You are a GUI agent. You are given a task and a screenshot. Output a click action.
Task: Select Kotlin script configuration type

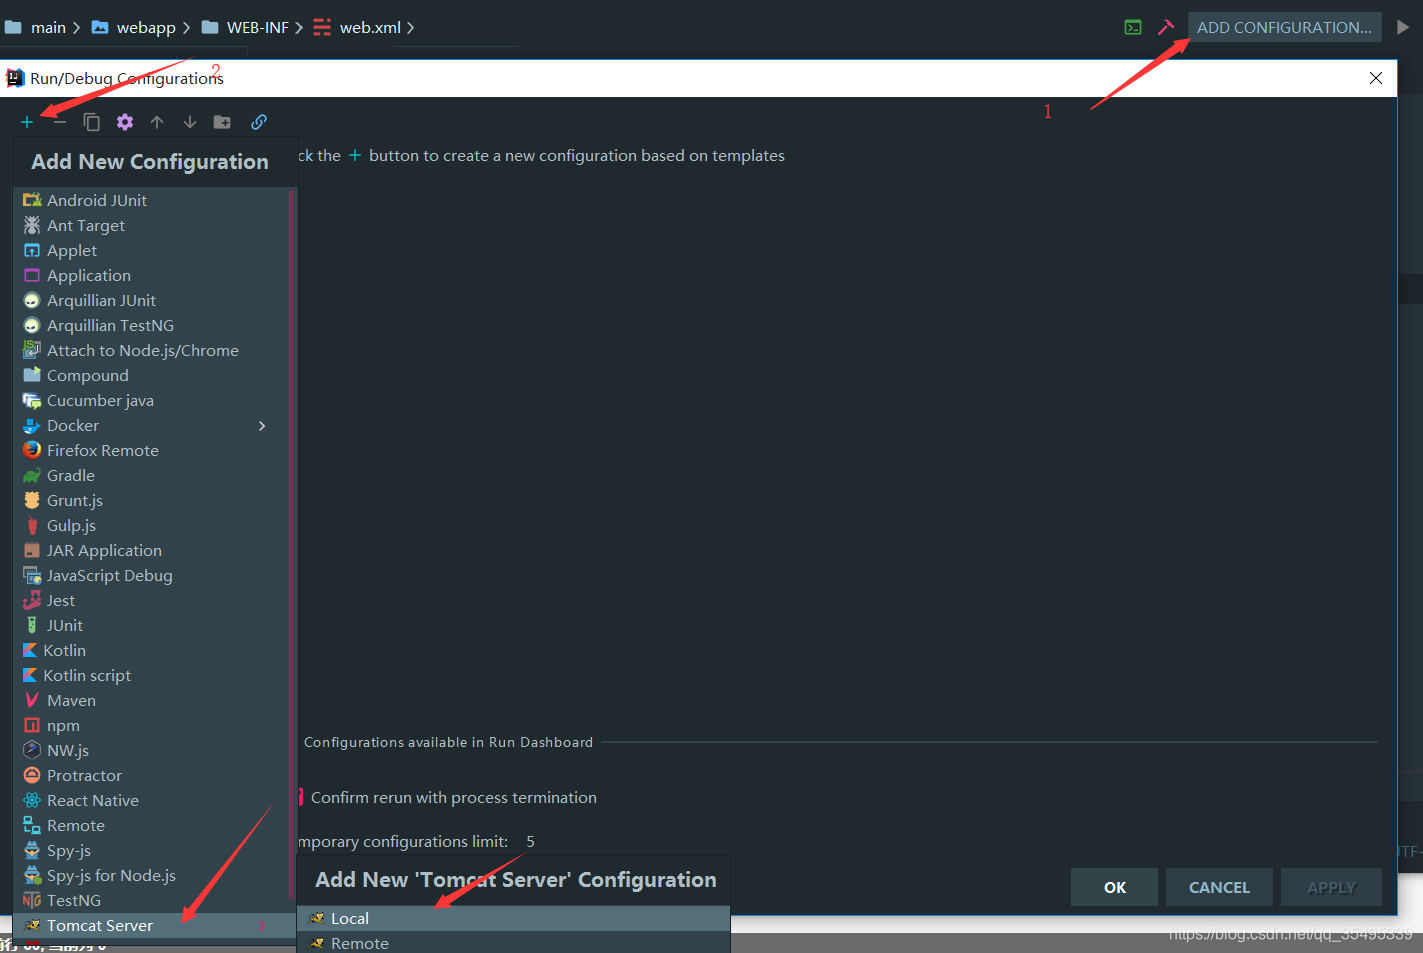pyautogui.click(x=150, y=675)
